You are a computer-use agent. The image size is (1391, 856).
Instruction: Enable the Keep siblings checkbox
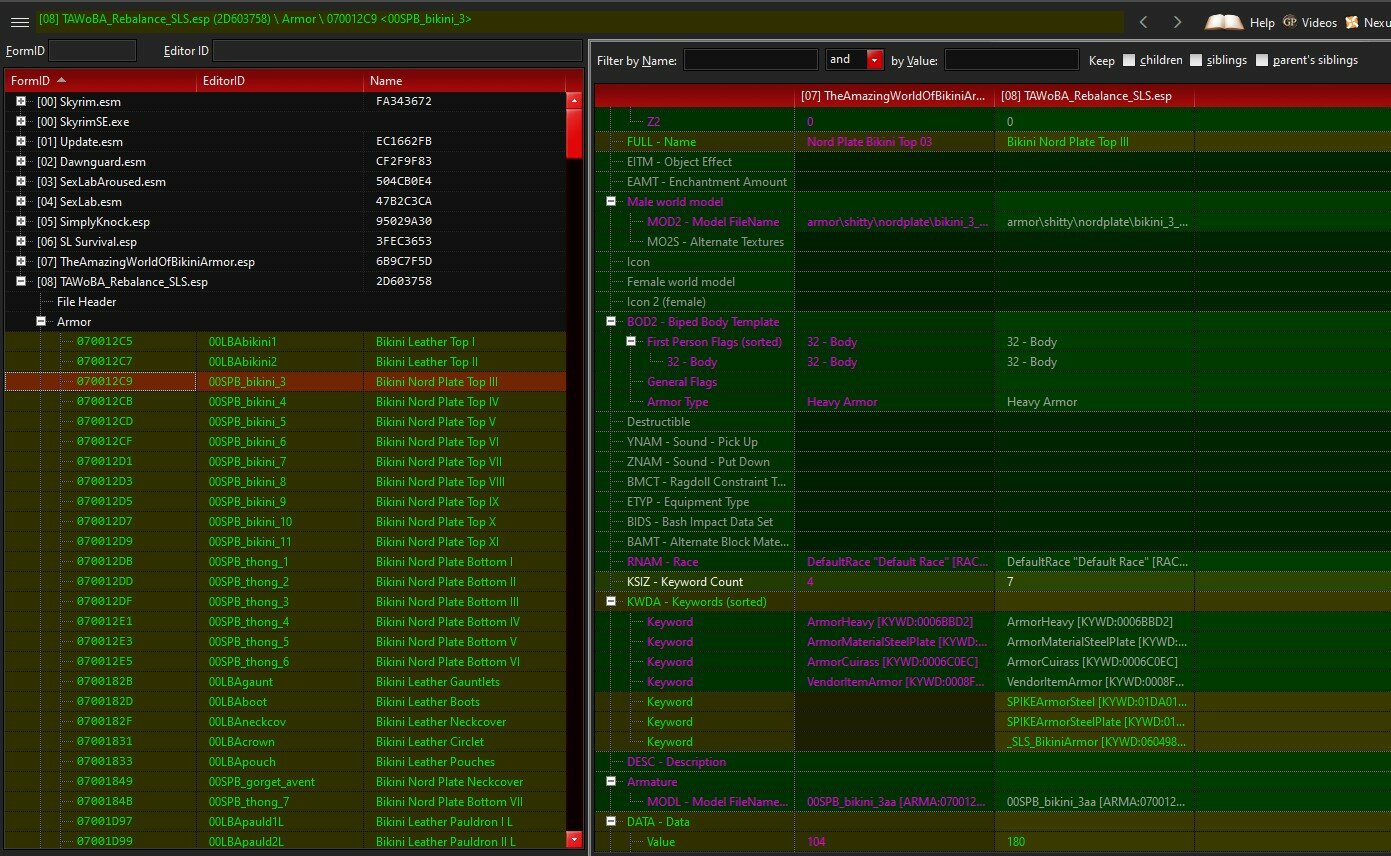(1196, 60)
